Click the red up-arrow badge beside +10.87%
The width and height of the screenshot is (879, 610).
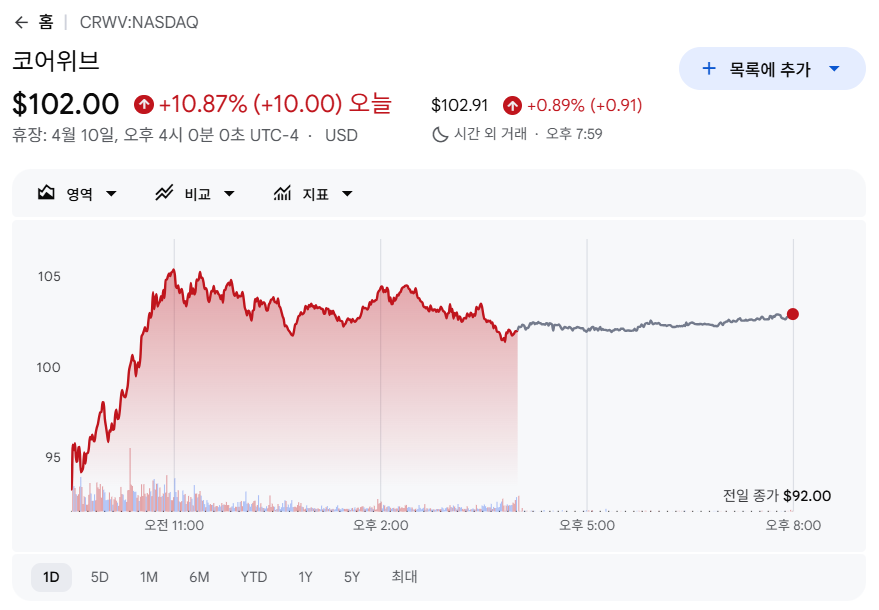click(144, 104)
